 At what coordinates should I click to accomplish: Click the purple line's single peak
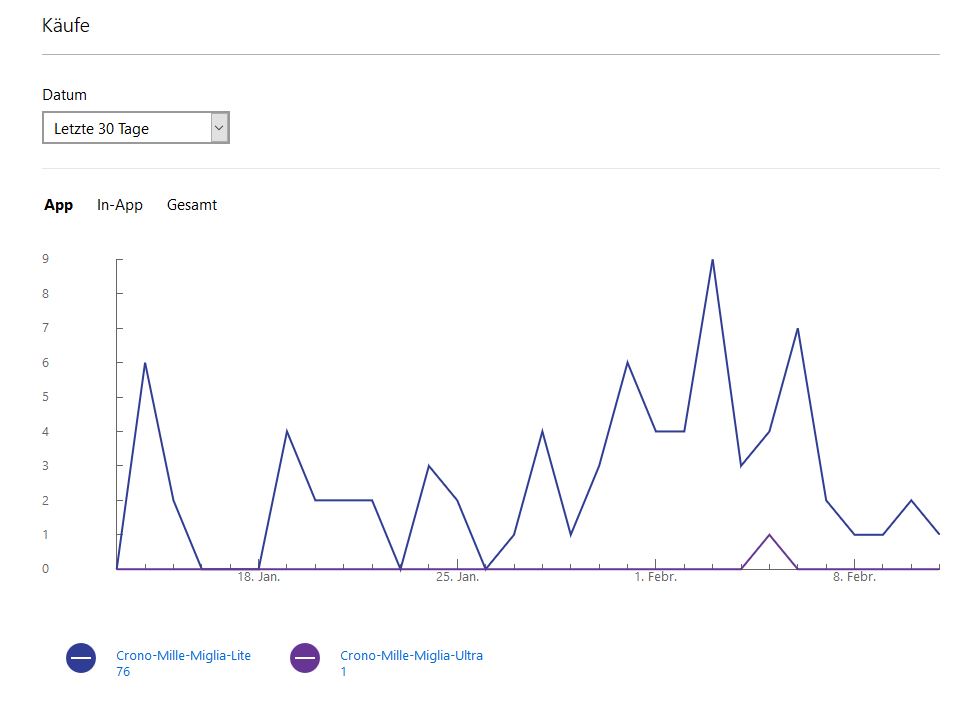769,535
